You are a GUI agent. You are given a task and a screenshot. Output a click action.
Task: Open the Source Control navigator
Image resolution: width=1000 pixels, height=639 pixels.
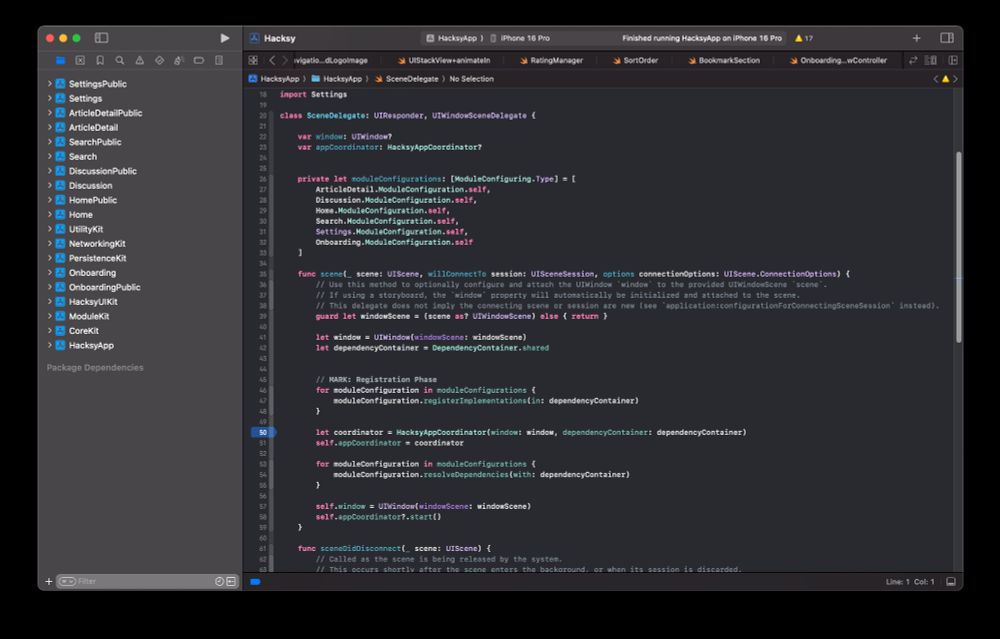click(80, 60)
